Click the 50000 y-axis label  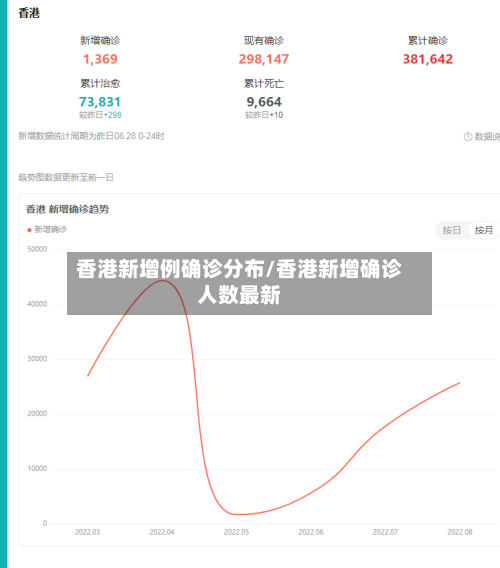click(x=37, y=249)
